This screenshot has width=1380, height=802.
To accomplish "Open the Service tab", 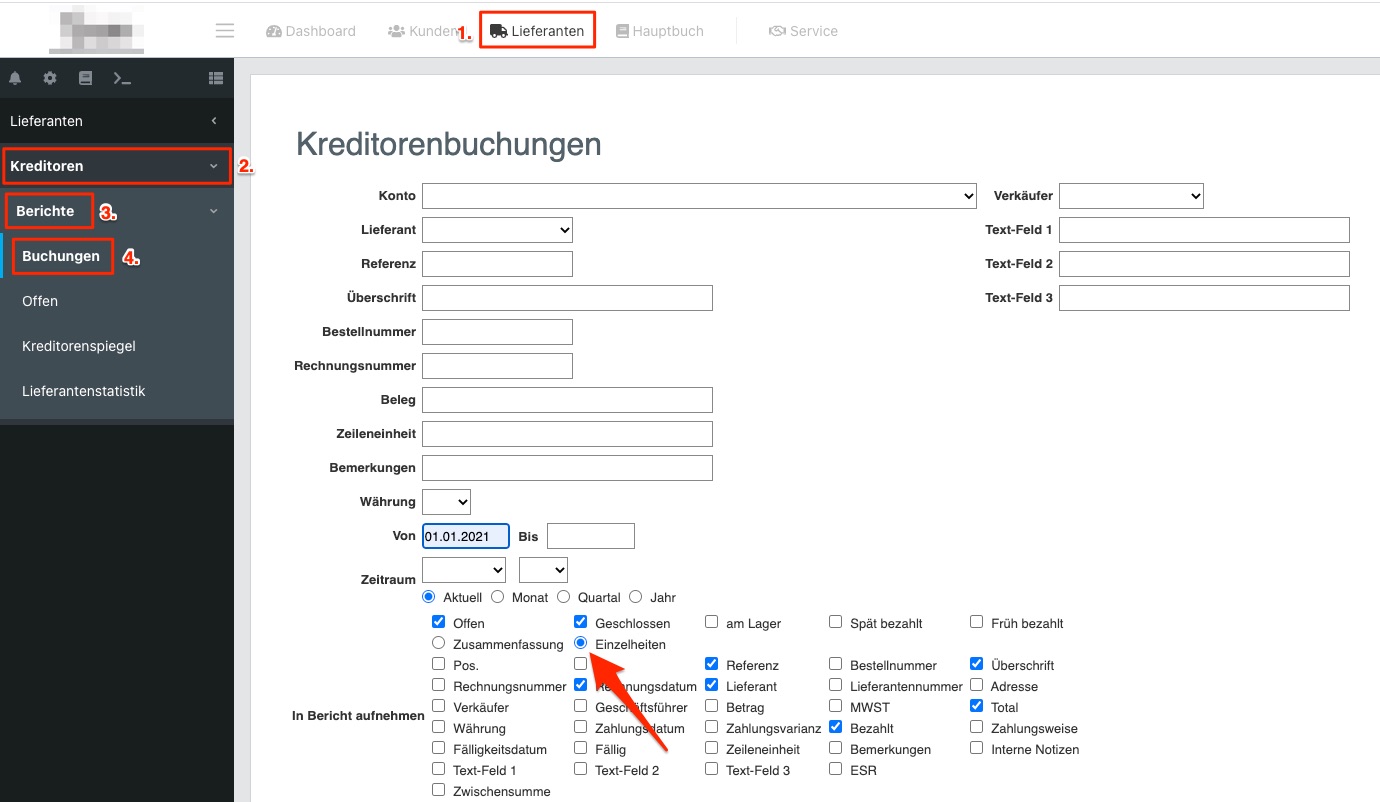I will (803, 31).
